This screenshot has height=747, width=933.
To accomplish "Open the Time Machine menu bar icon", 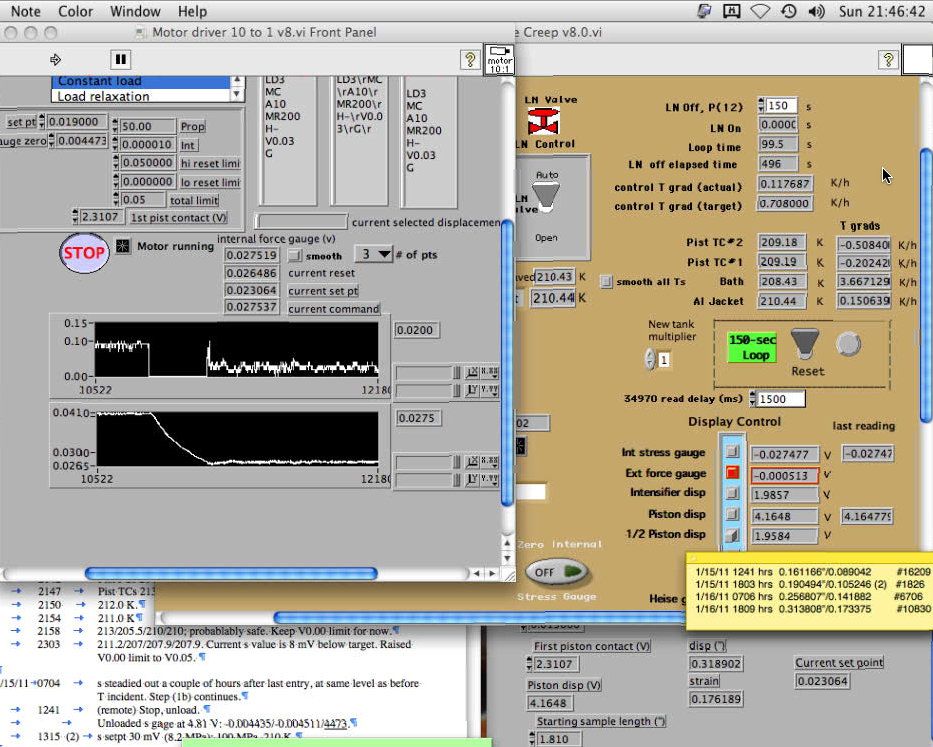I will coord(789,11).
